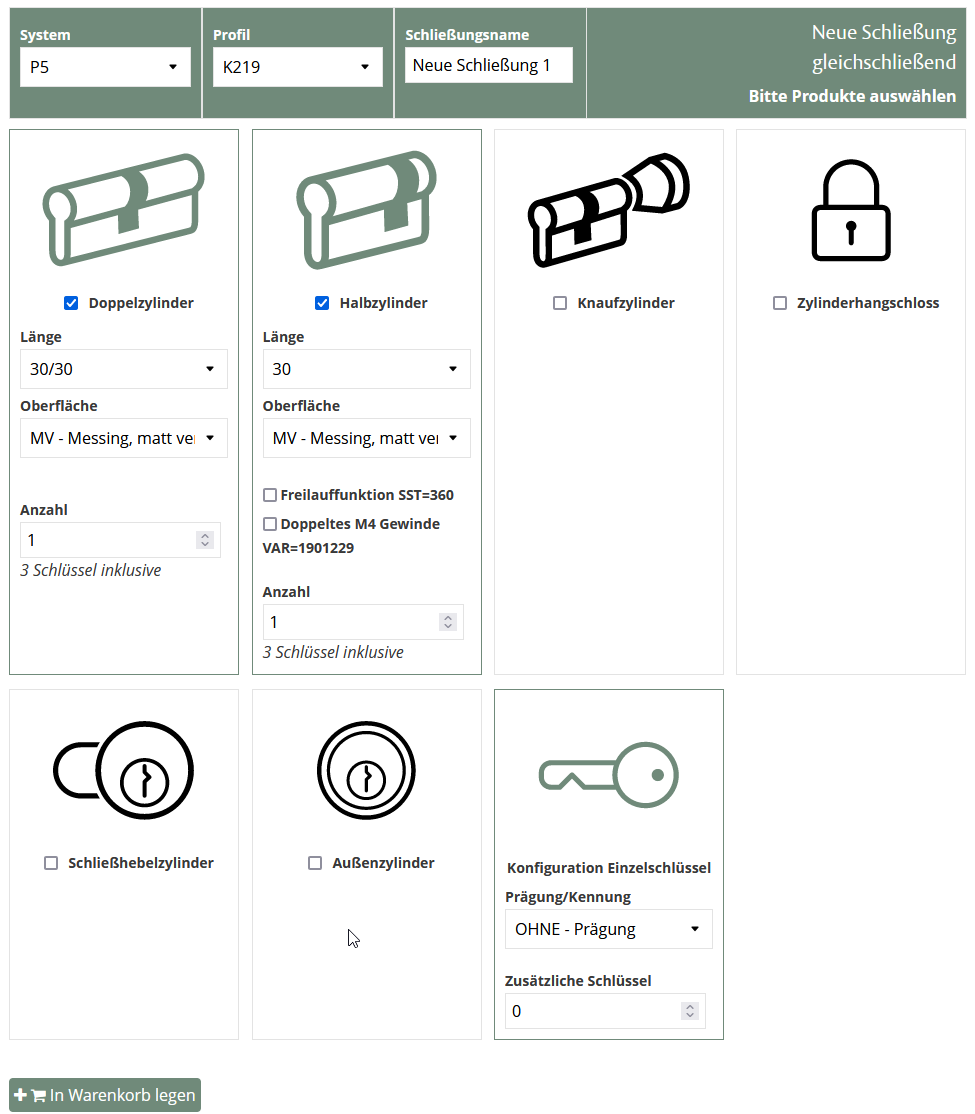Click the Doppelzylinder Anzahl spinner arrows

tap(205, 540)
